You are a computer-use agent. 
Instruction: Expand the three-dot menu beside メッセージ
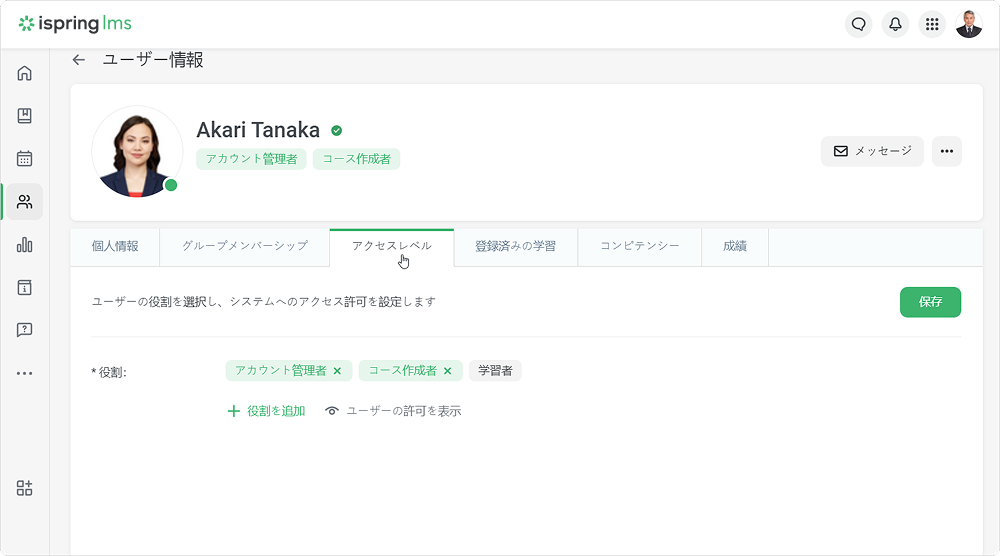tap(946, 151)
